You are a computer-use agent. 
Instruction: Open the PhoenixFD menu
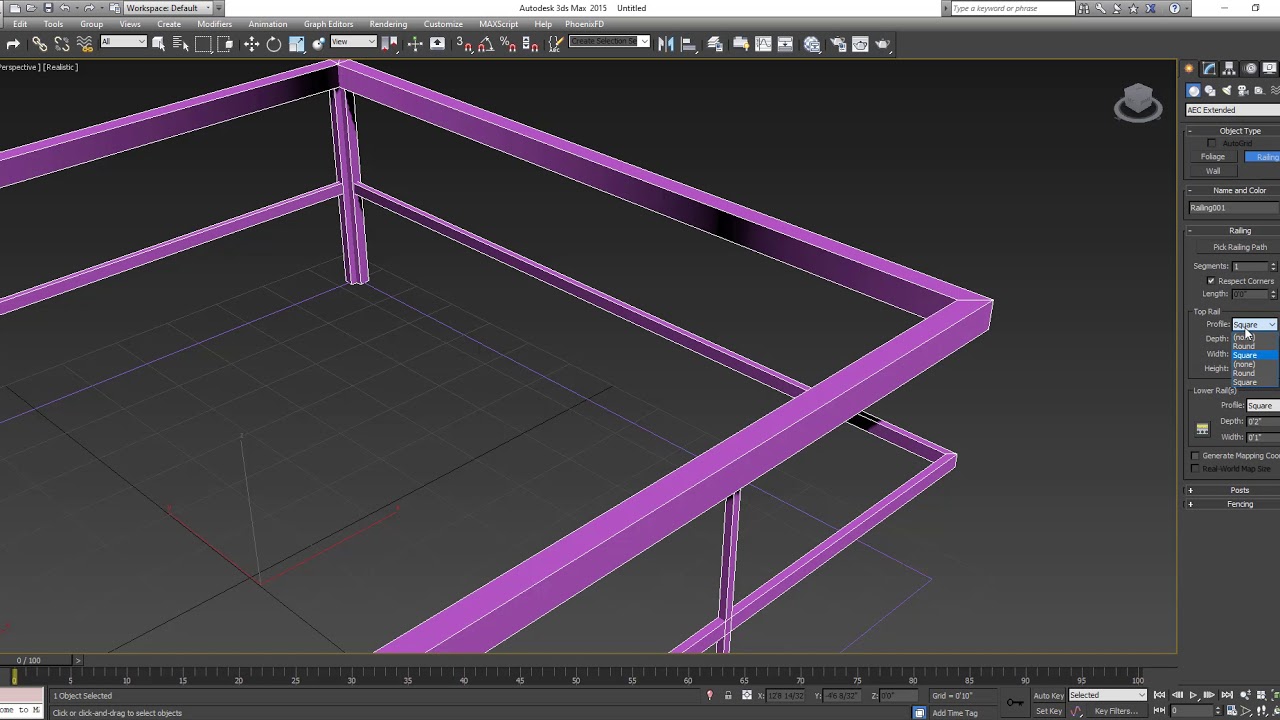584,24
